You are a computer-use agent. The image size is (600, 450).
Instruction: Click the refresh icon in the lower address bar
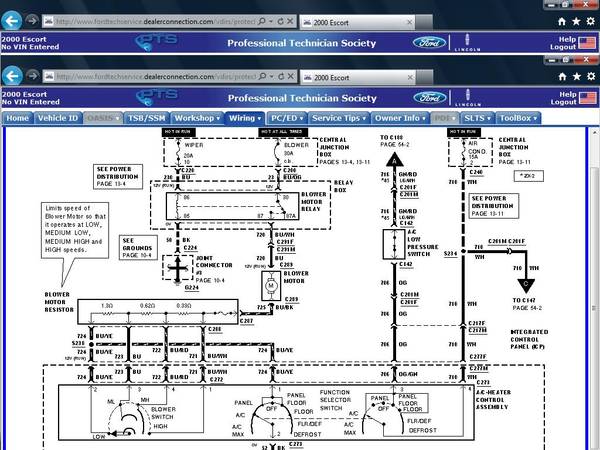(x=283, y=76)
